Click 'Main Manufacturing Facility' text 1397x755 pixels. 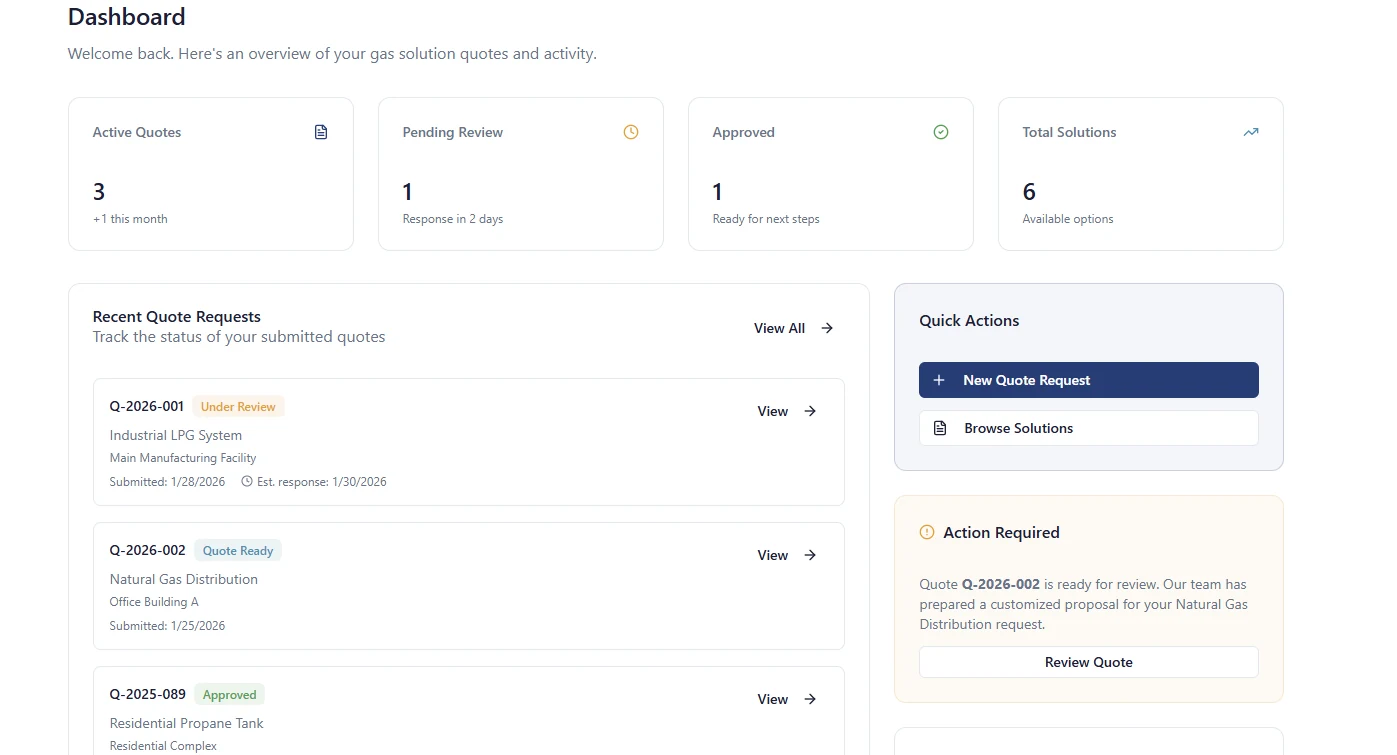(183, 458)
